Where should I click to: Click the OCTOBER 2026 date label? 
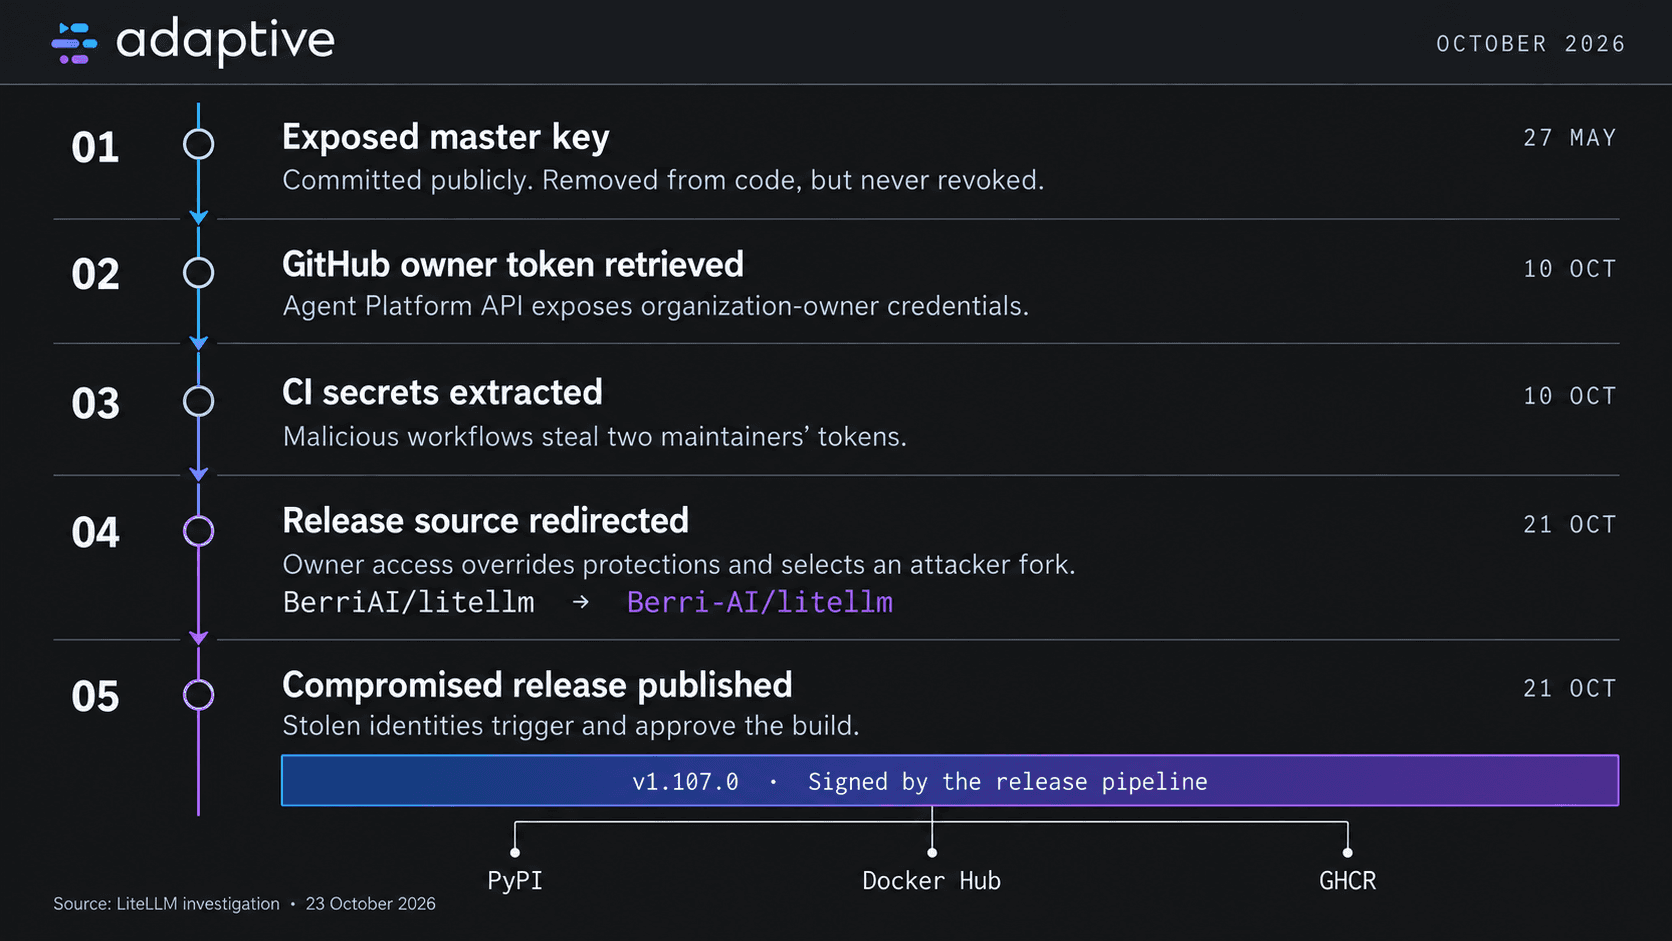click(1530, 44)
